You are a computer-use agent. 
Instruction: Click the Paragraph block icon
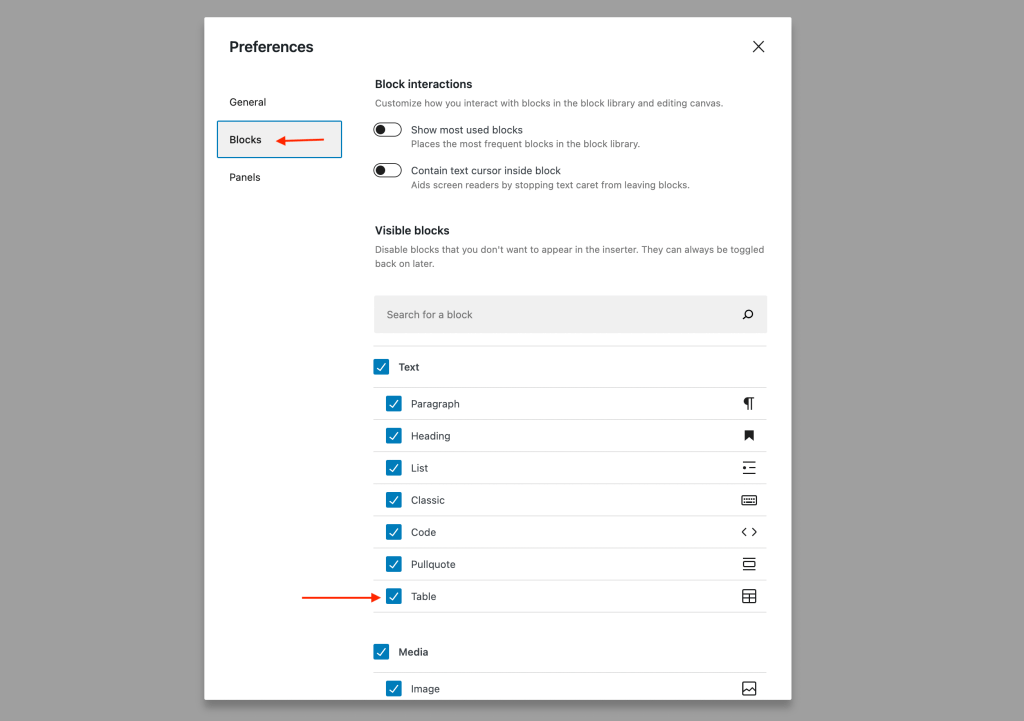[x=748, y=403]
